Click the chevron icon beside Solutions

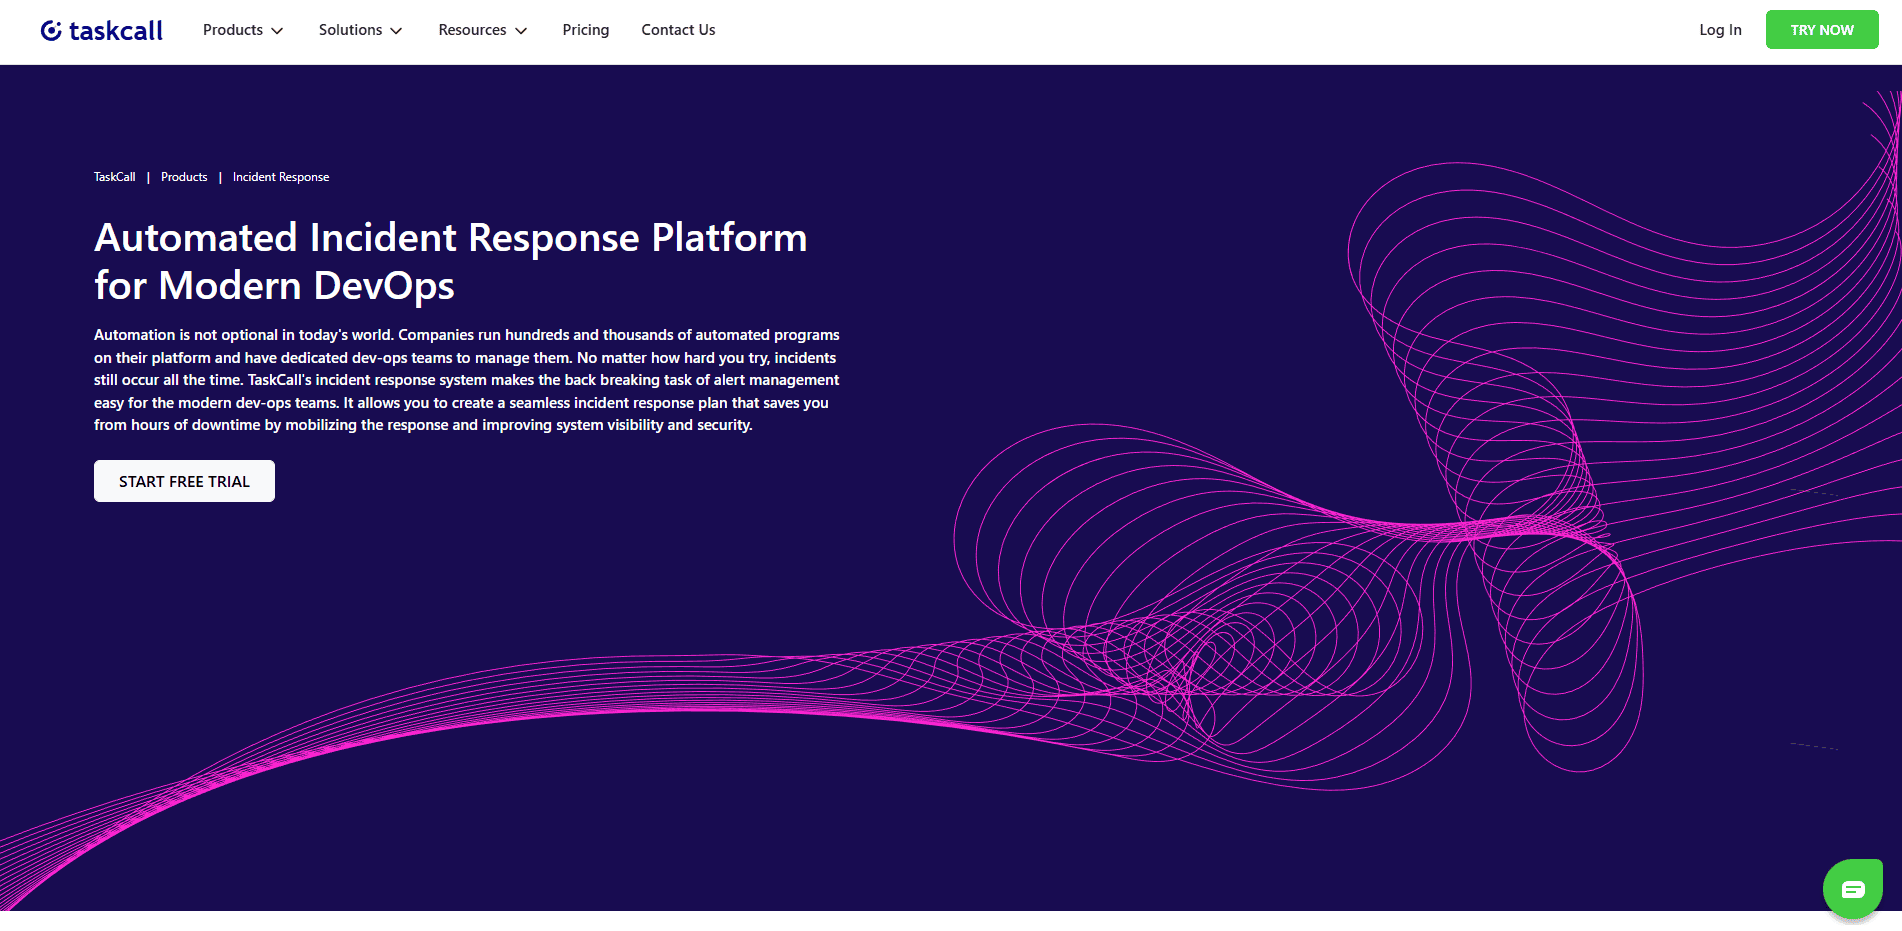(396, 30)
